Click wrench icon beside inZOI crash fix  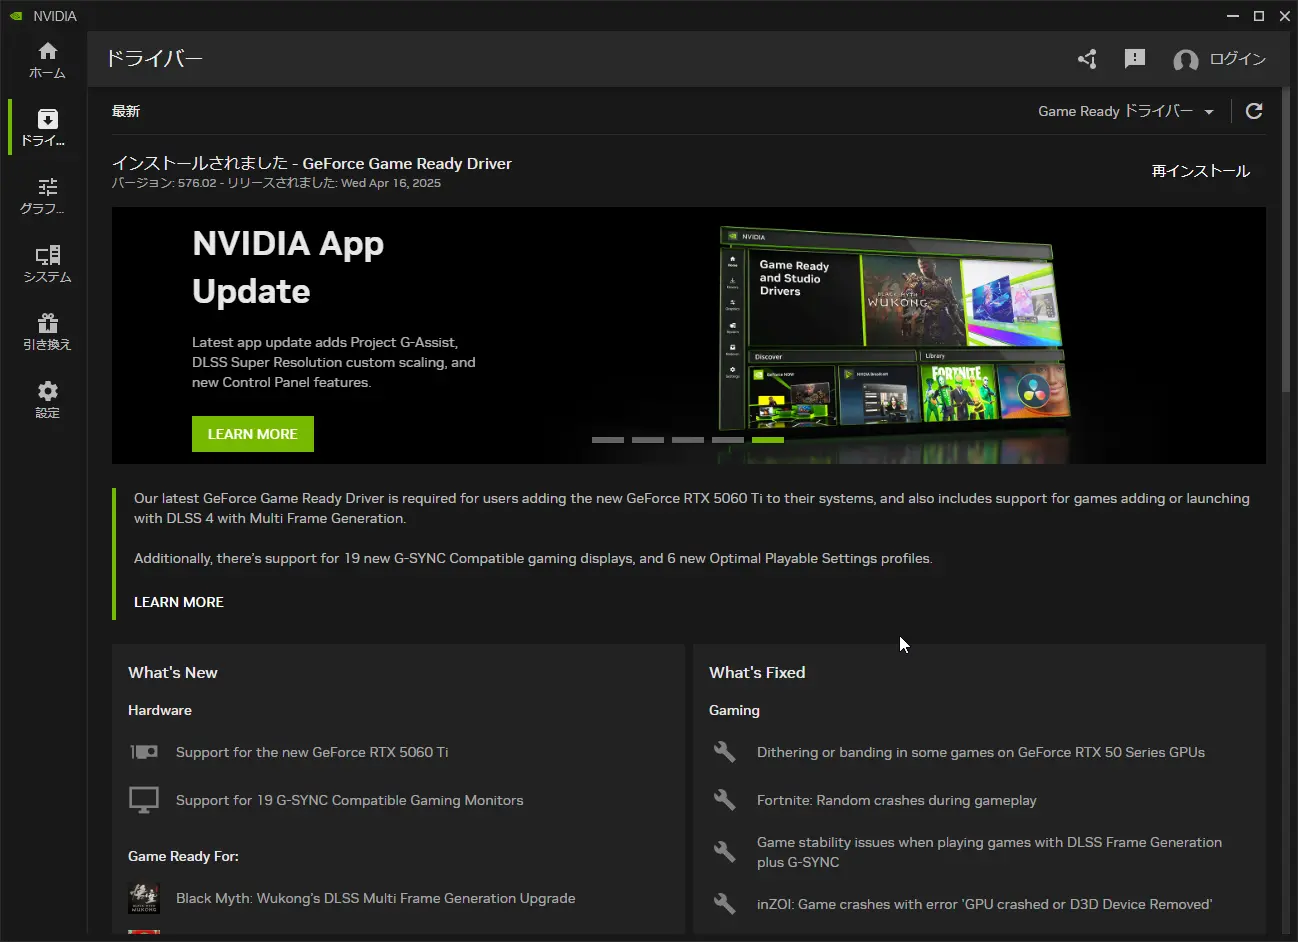[x=725, y=904]
